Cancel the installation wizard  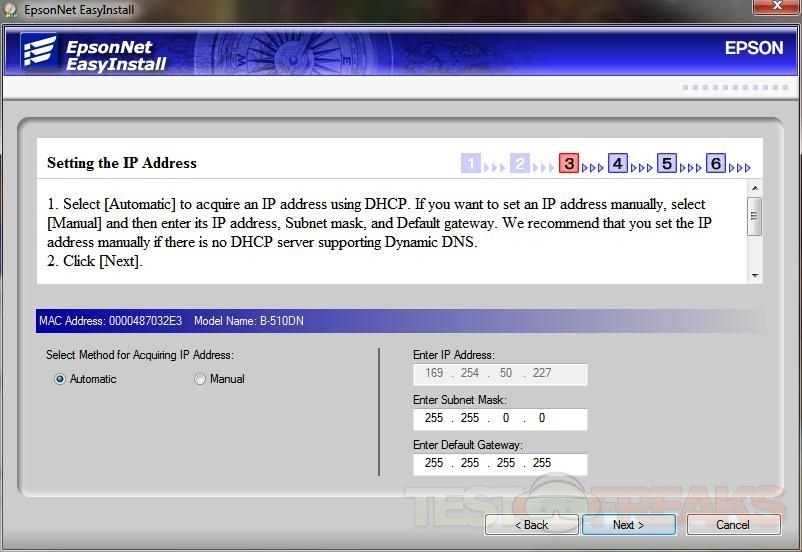732,524
